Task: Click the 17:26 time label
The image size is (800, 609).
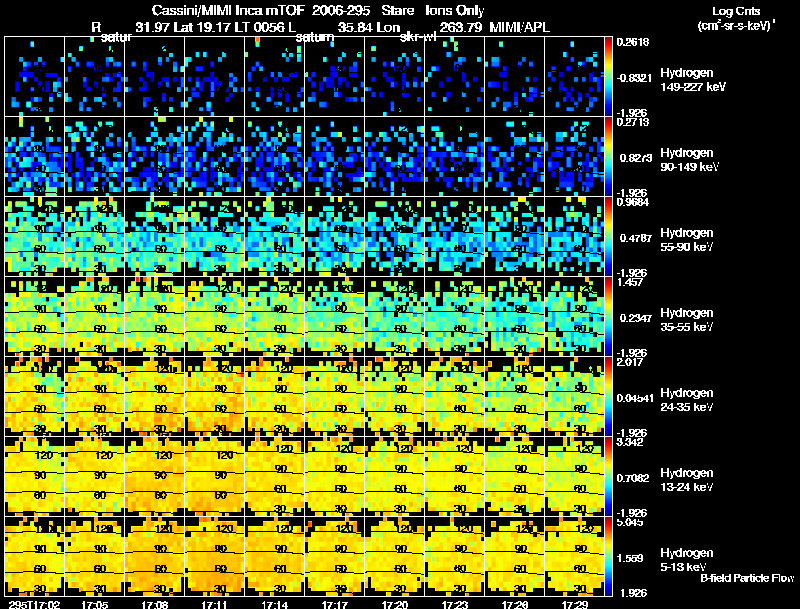Action: pyautogui.click(x=515, y=604)
